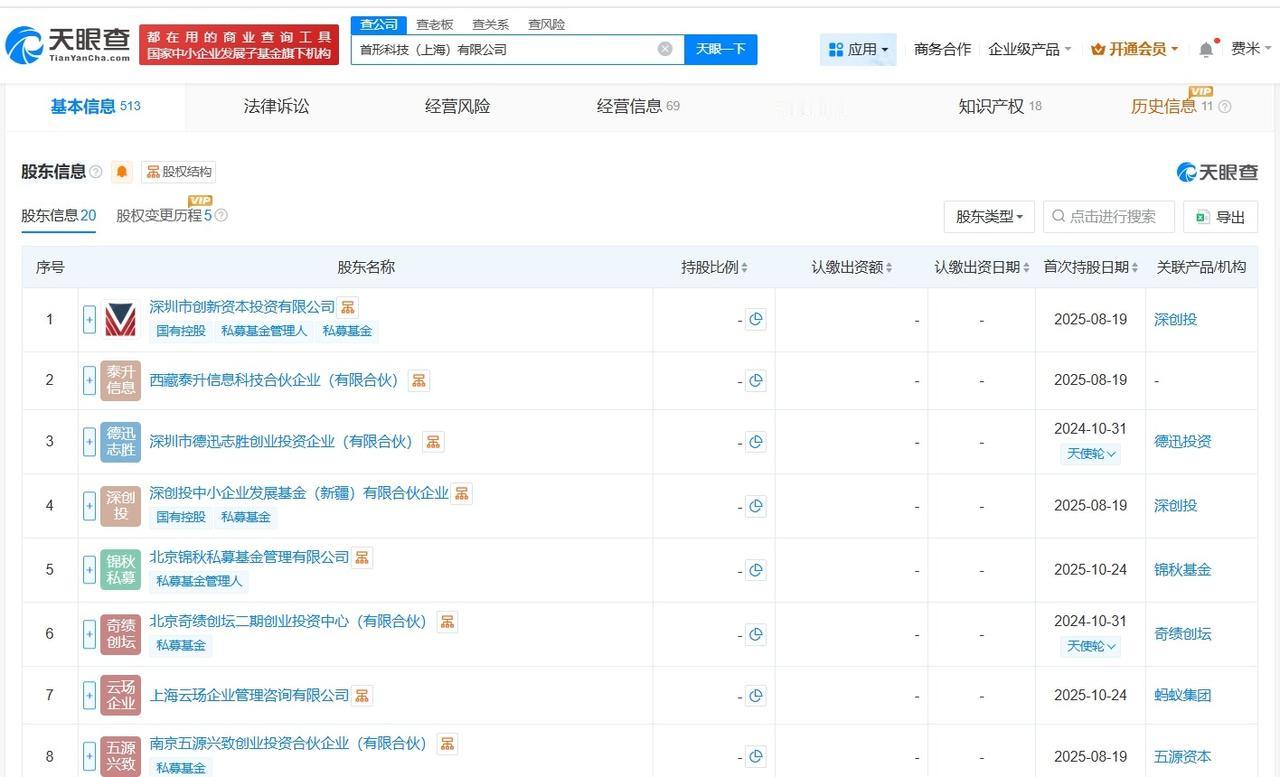Image resolution: width=1280 pixels, height=777 pixels.
Task: Click the 天眼一下 search button
Action: 721,49
